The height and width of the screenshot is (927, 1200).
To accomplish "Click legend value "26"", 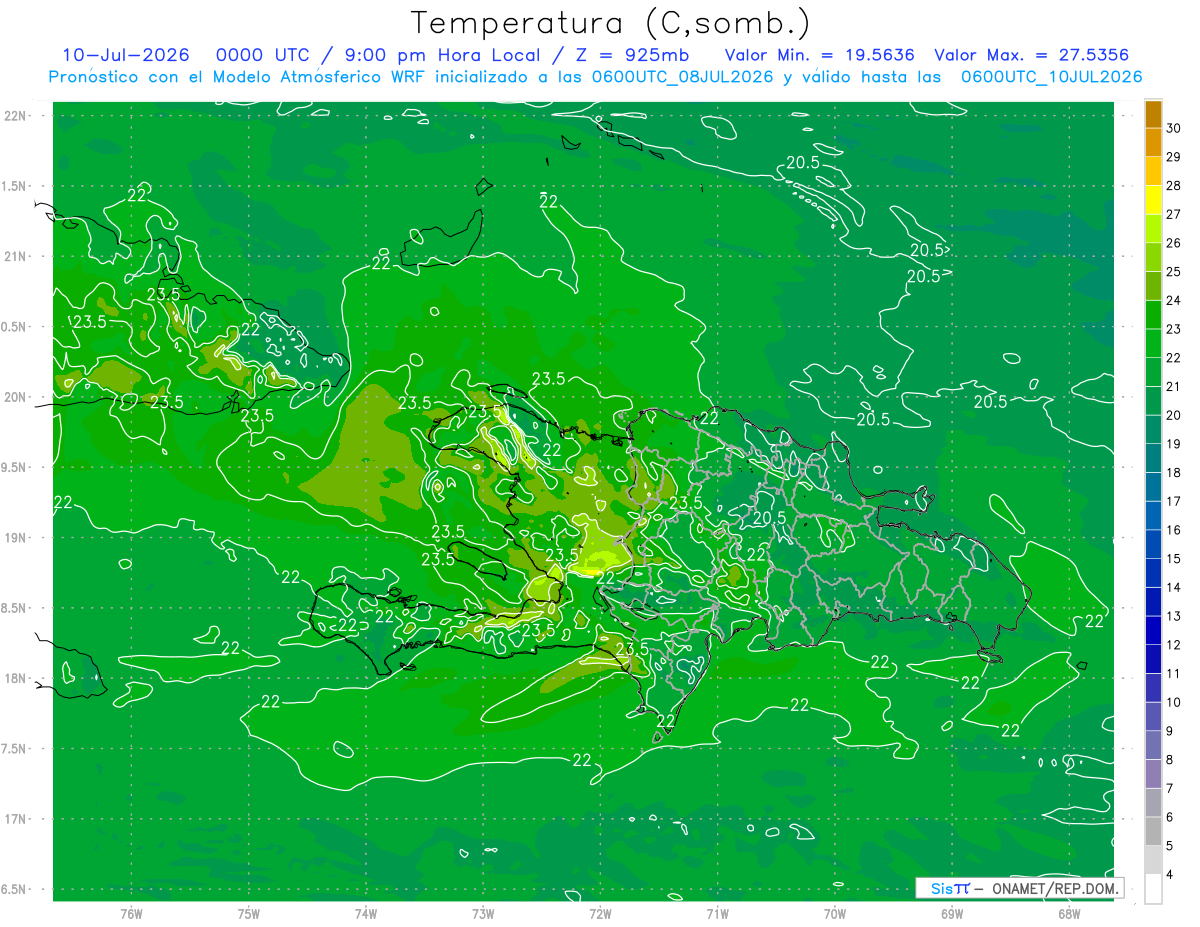I will tap(1174, 242).
